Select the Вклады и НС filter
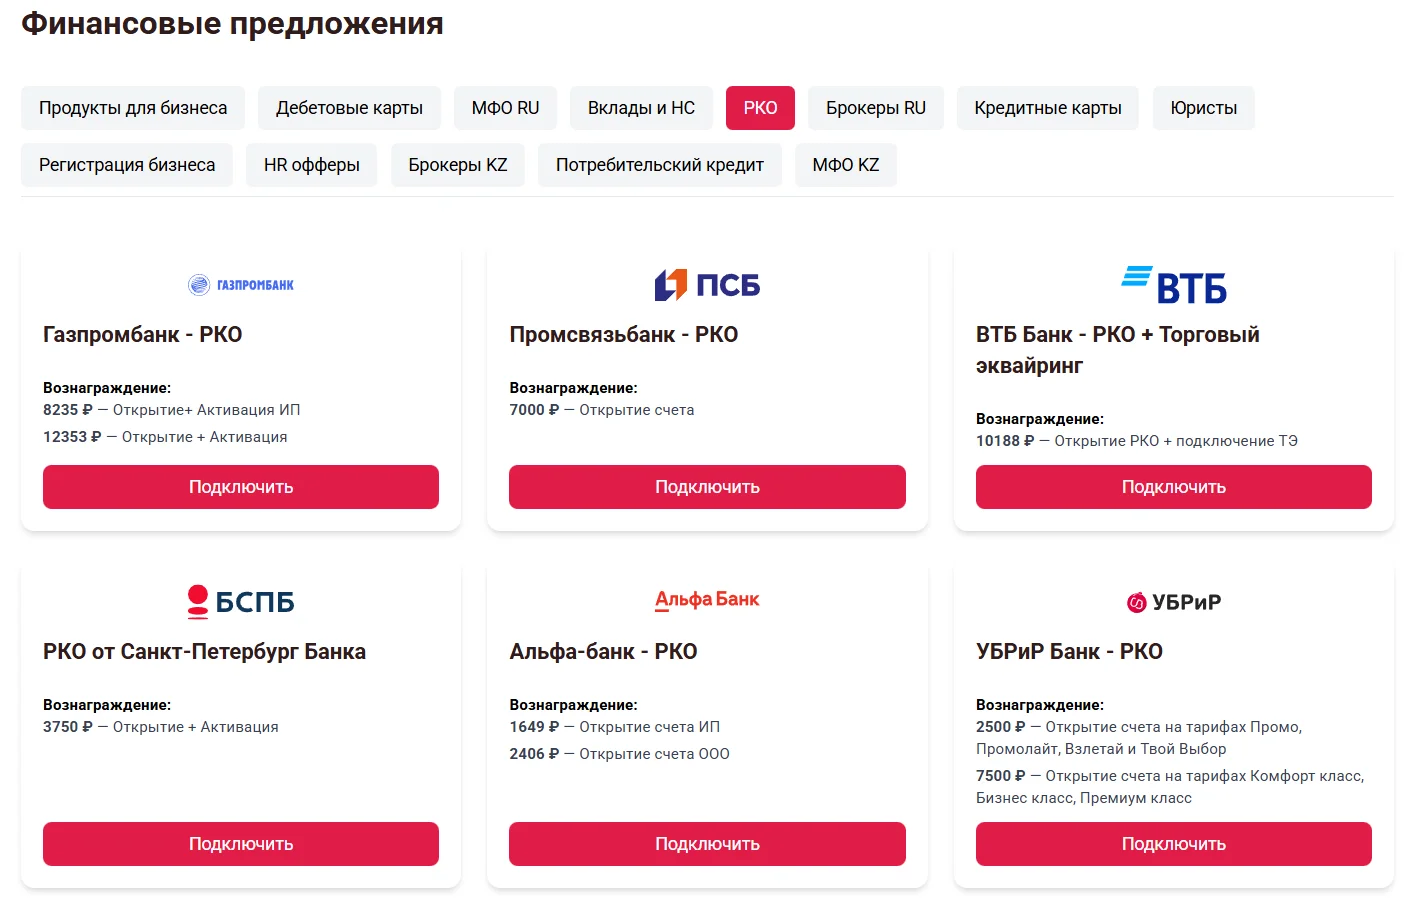The image size is (1414, 902). (x=641, y=107)
